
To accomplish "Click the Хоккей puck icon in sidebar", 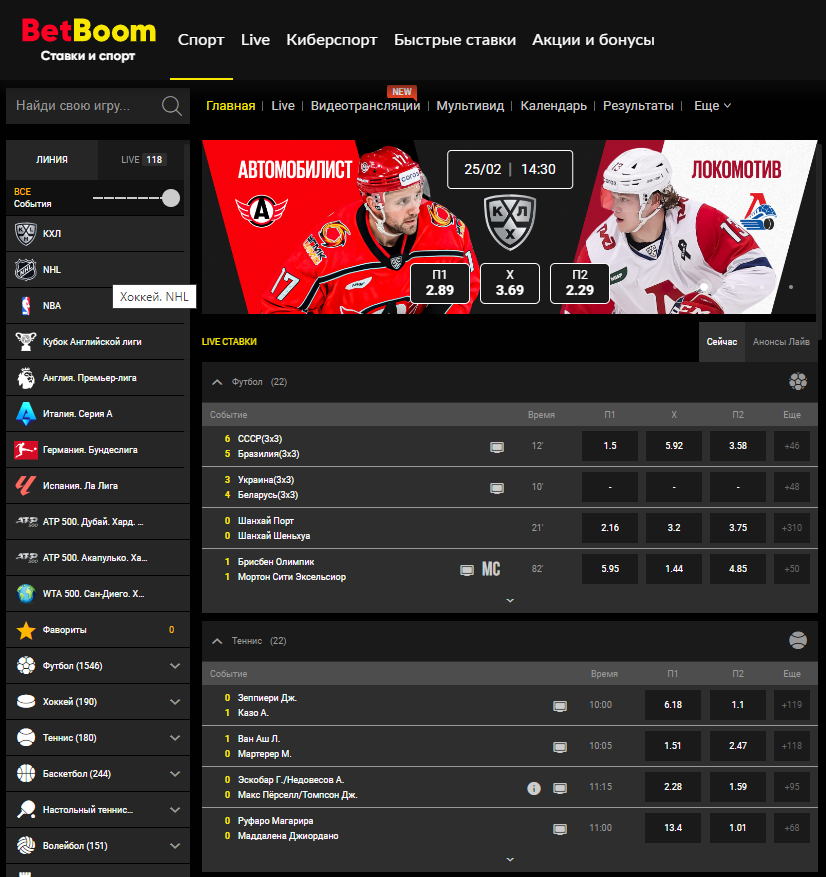I will 25,701.
